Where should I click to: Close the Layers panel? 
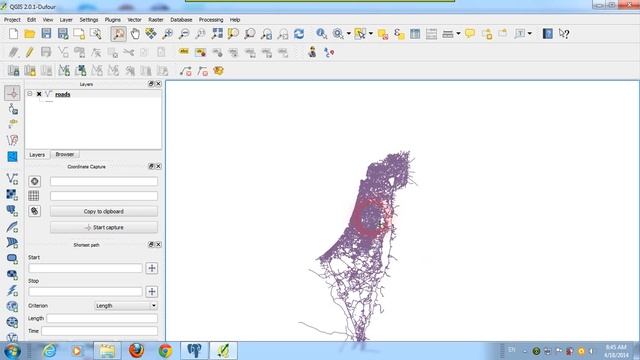(x=158, y=84)
